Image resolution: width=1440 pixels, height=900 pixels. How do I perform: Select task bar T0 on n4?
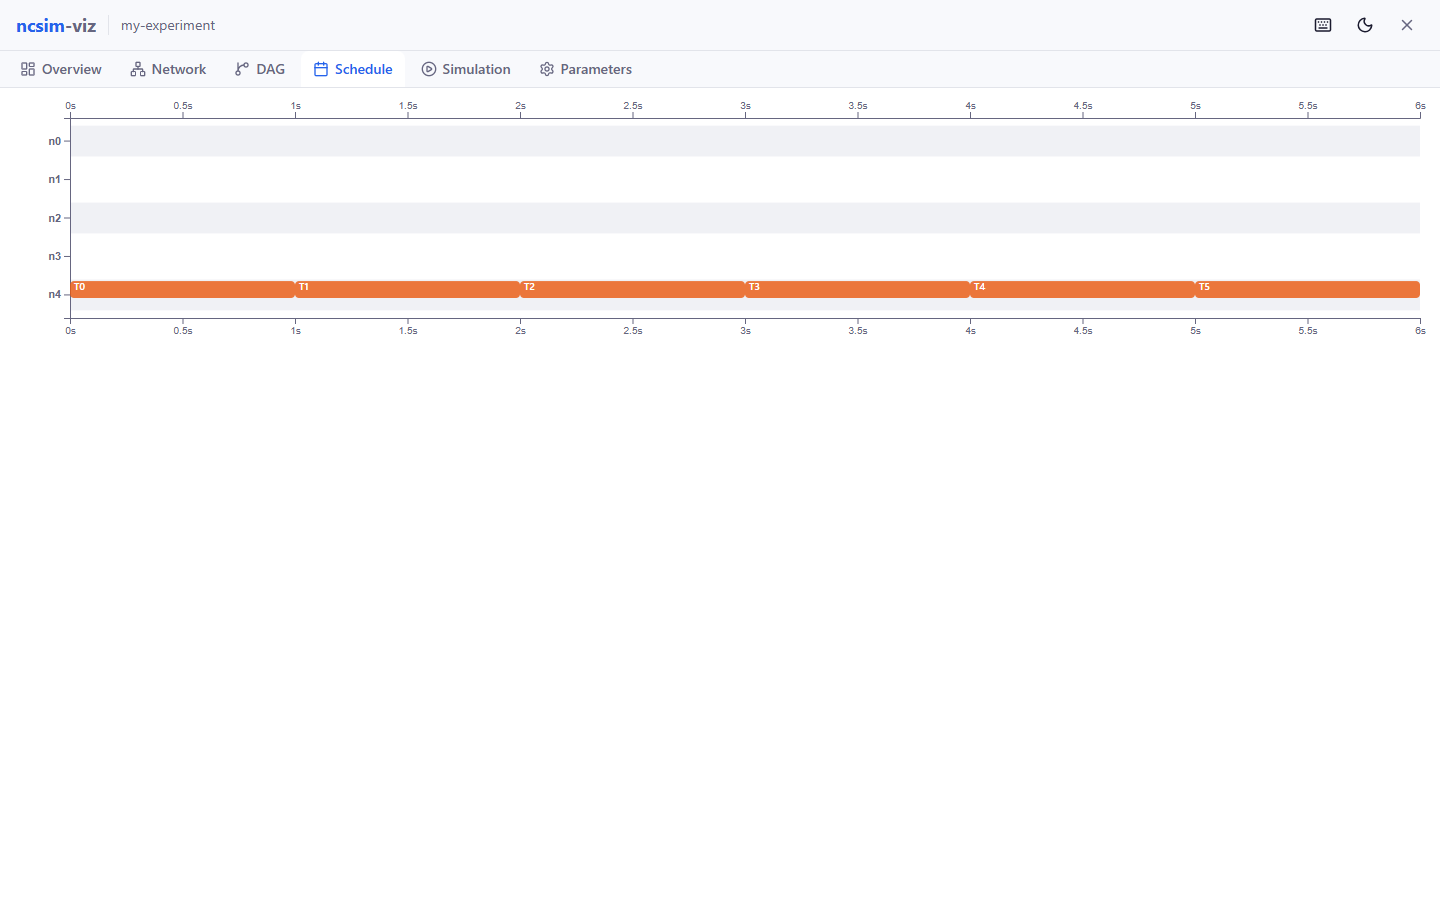[x=182, y=289]
